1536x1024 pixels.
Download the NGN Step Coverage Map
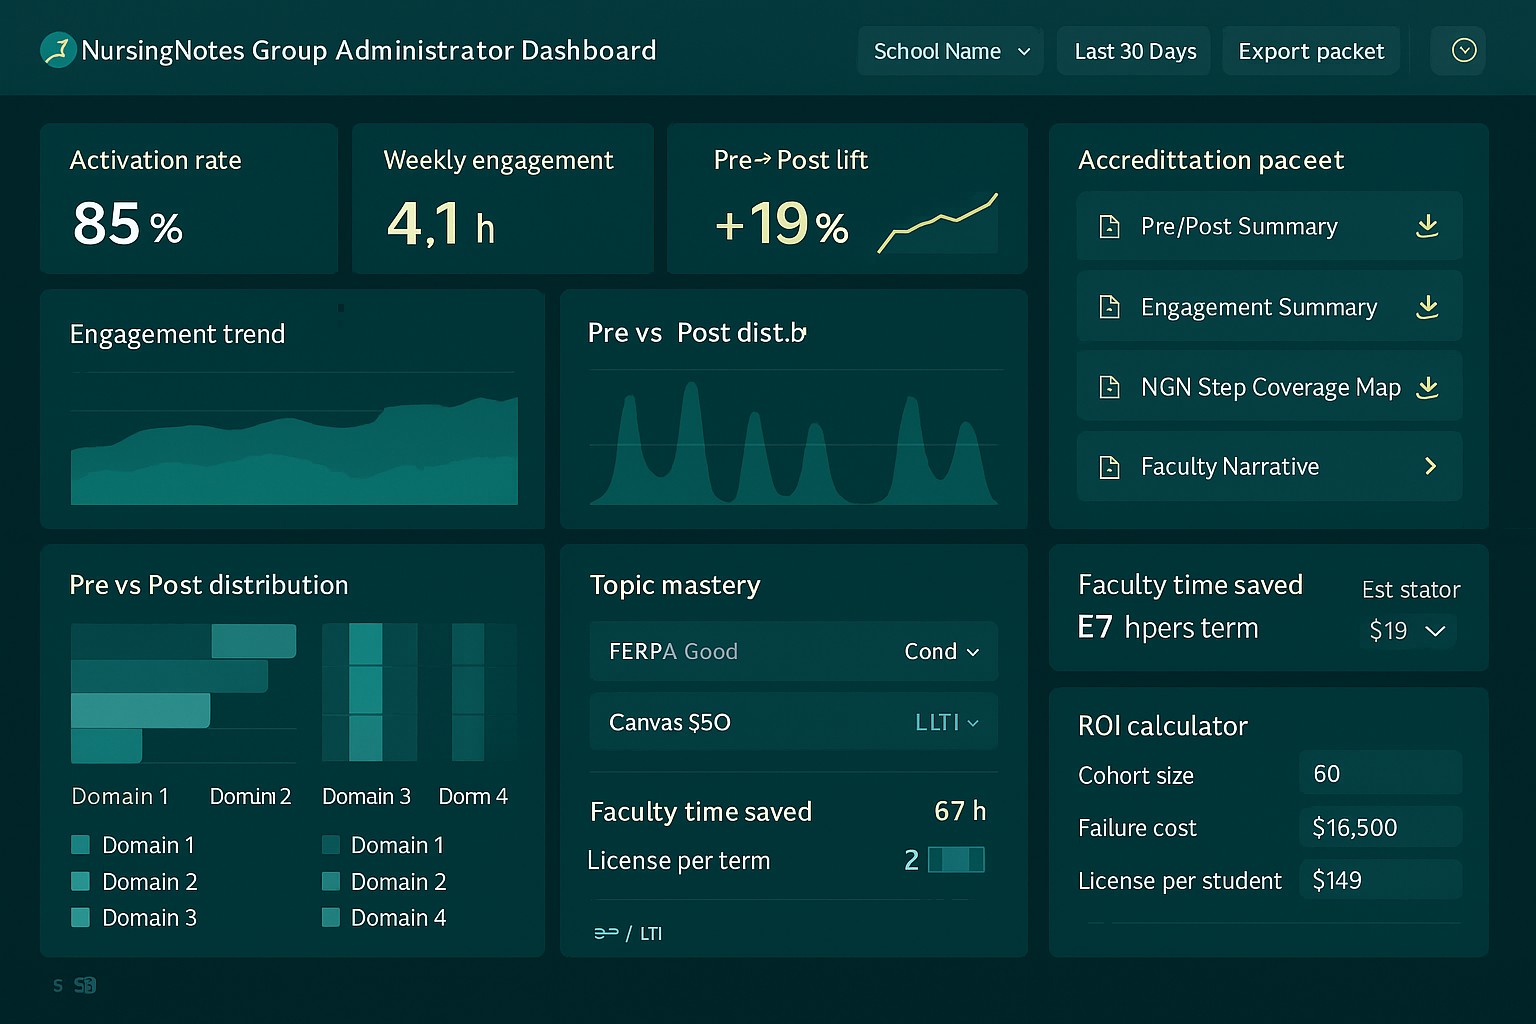(1427, 387)
